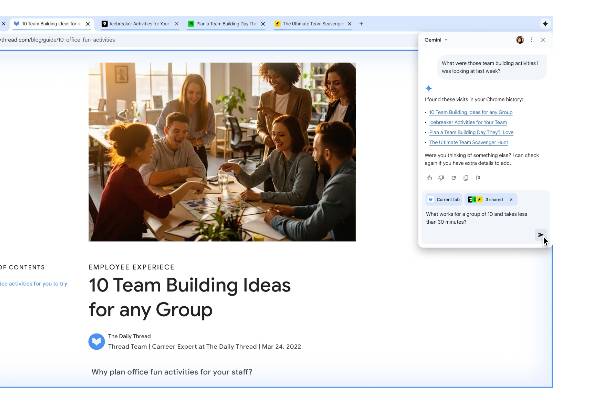Click the blue heart Daily Thread author logo
594x401 pixels.
click(x=97, y=342)
